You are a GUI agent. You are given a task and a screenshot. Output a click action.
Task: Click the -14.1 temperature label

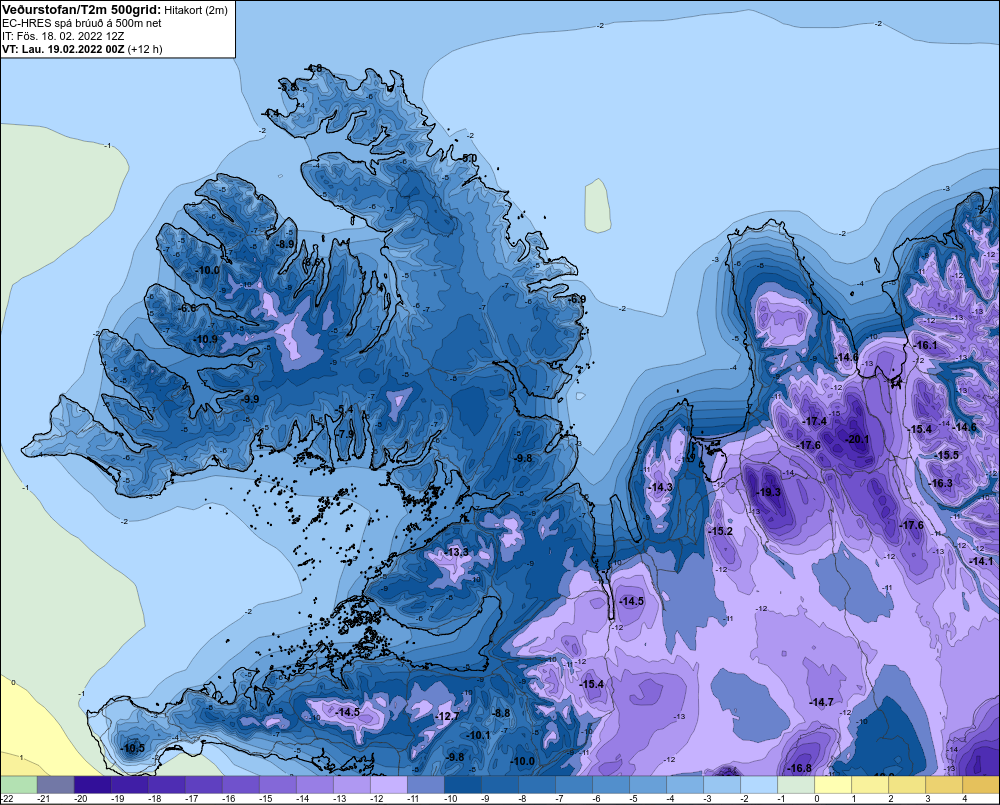pyautogui.click(x=981, y=561)
